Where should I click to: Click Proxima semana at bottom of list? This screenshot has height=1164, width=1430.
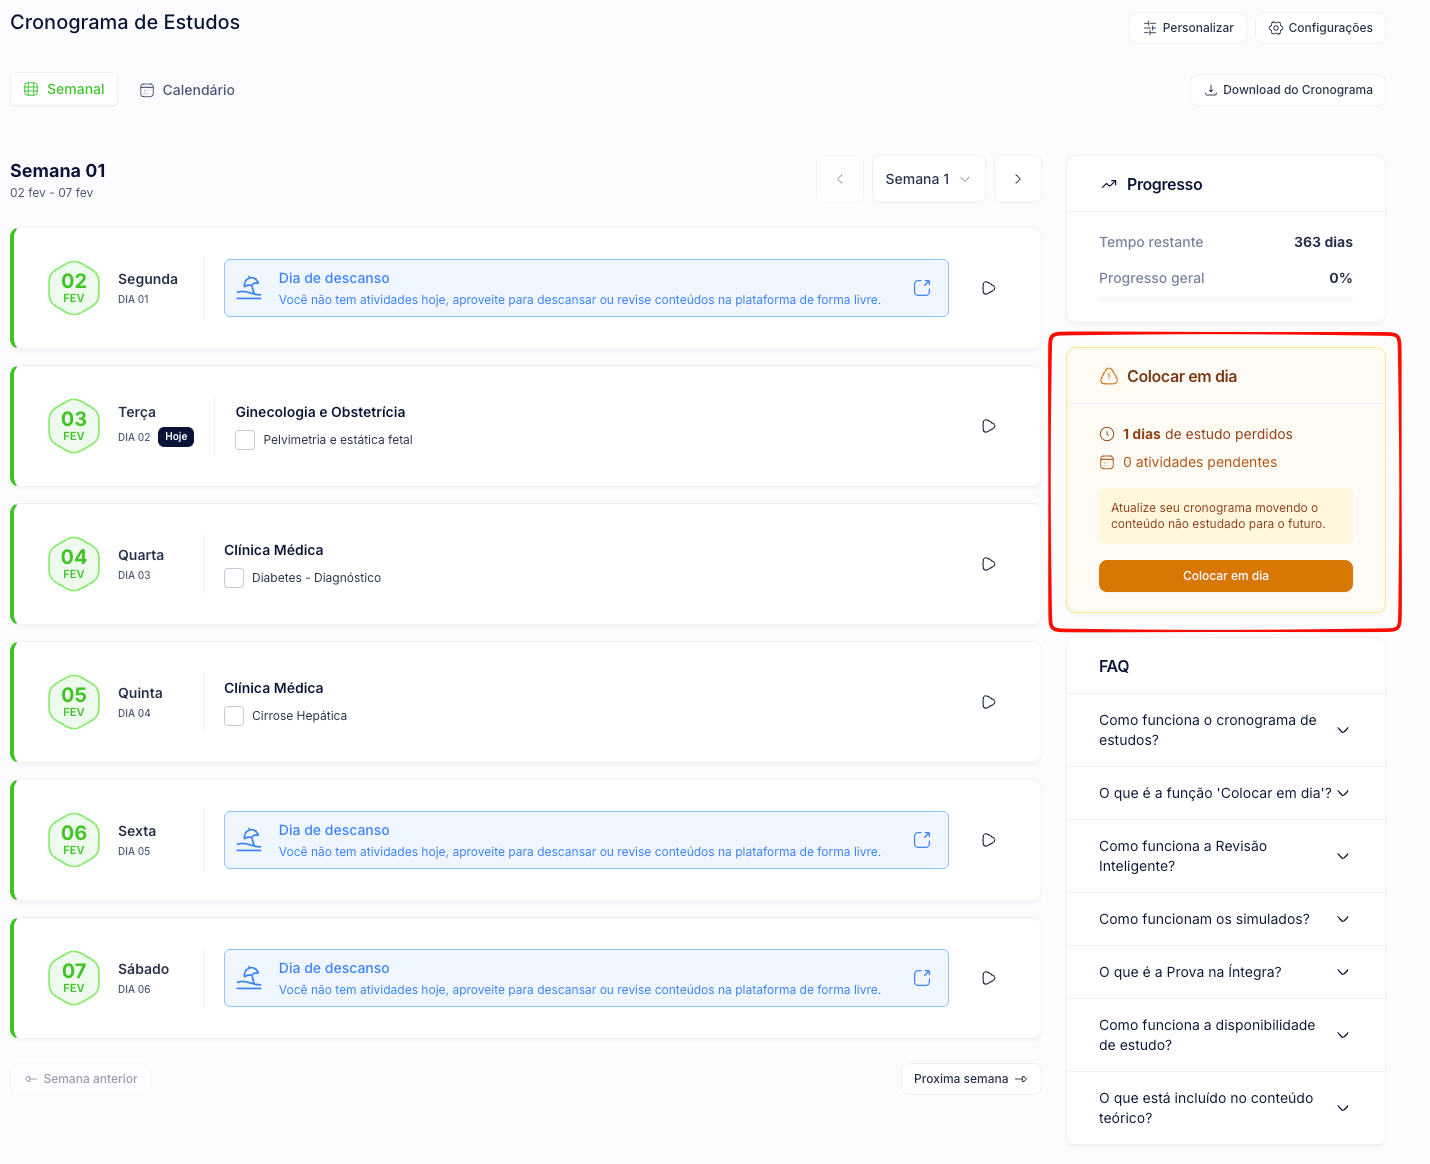(x=970, y=1079)
